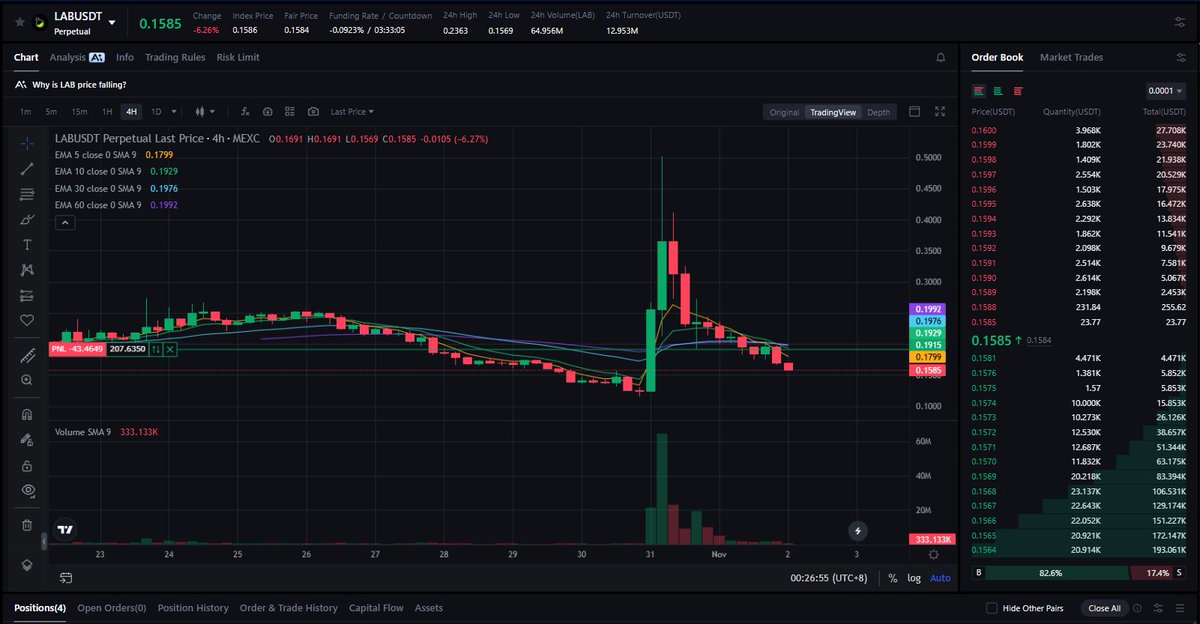The height and width of the screenshot is (624, 1200).
Task: Expand the LABUSDT pair selector dropdown
Action: point(112,22)
